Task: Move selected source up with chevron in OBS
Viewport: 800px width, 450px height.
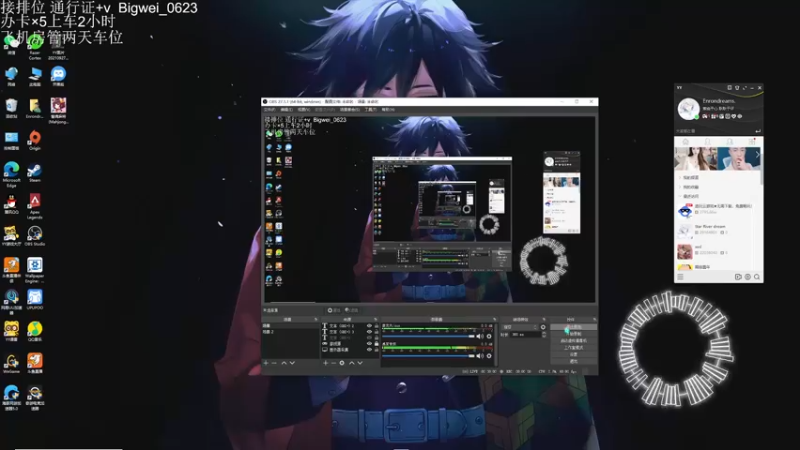Action: click(x=352, y=363)
